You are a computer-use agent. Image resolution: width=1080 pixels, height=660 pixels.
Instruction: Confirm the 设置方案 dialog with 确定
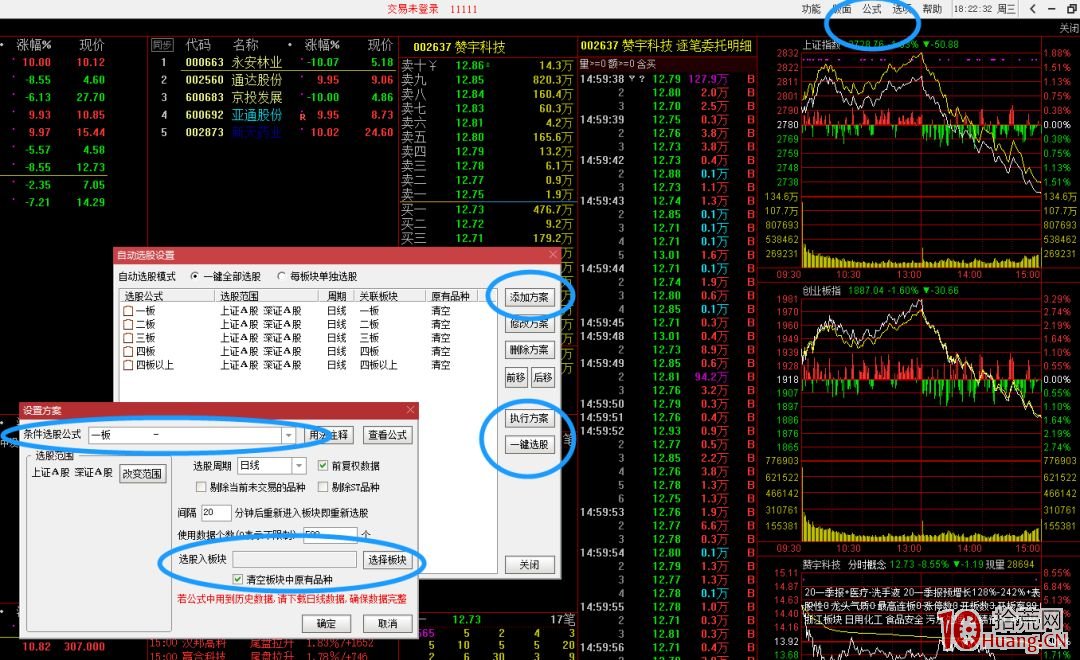point(327,624)
